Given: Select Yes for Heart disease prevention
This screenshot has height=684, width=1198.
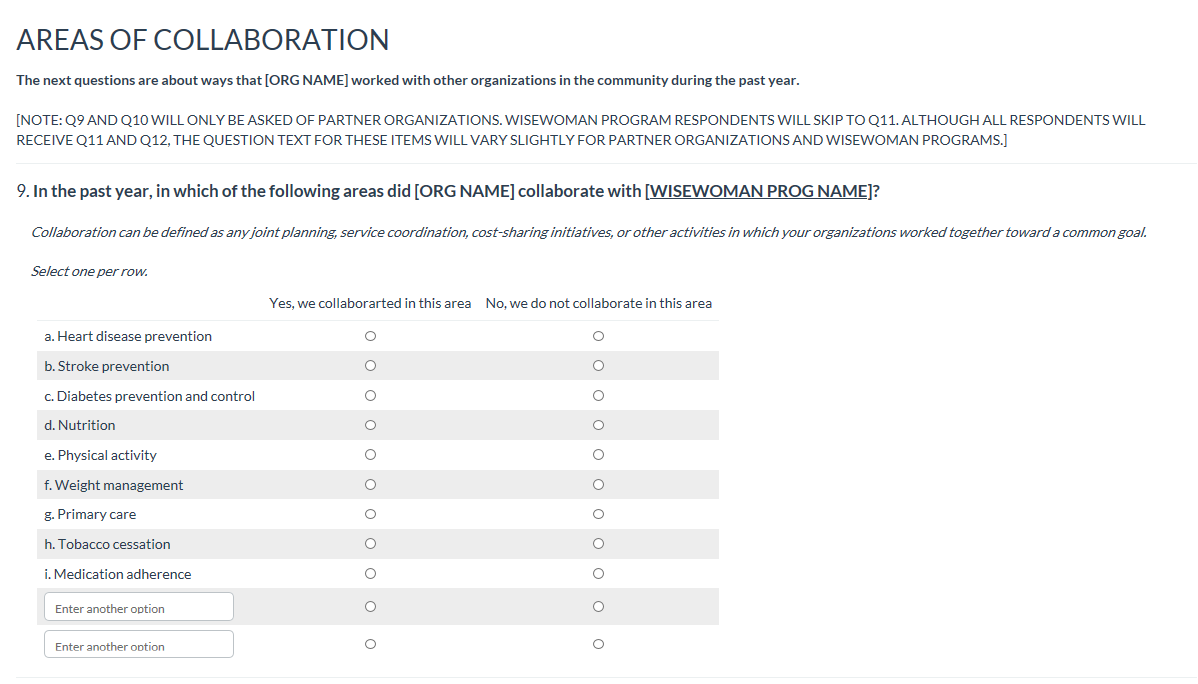Looking at the screenshot, I should (x=370, y=336).
